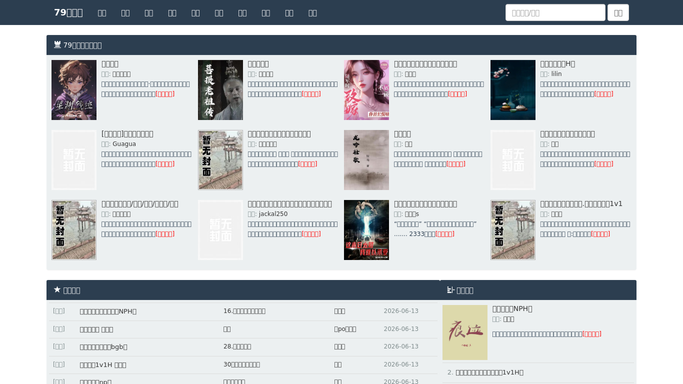The image size is (683, 384).
Task: Go to the 79 site logo homepage link
Action: [x=68, y=13]
